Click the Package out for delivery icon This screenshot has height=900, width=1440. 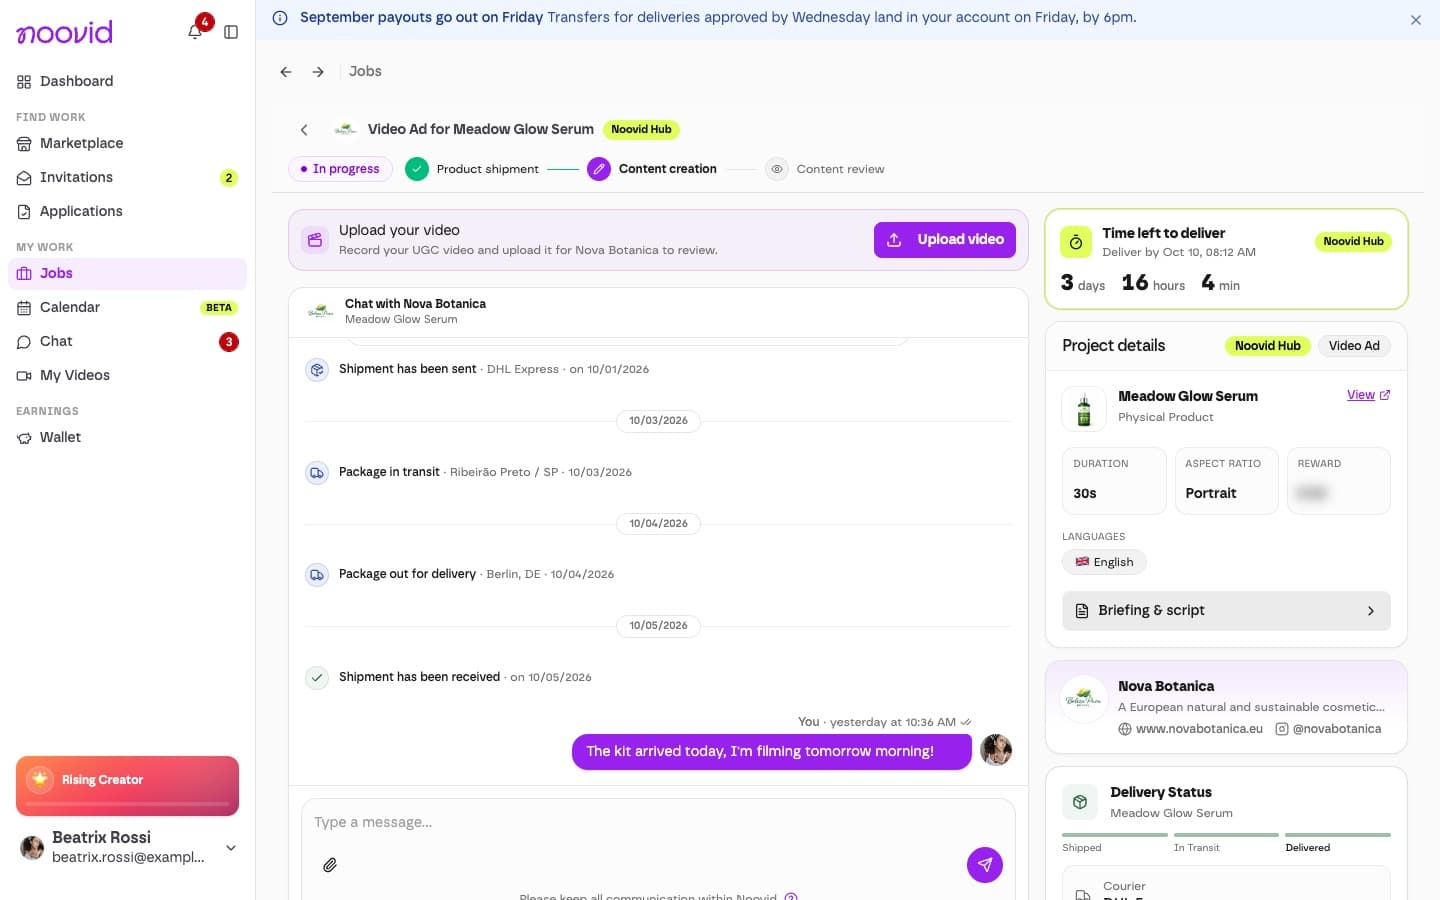pyautogui.click(x=317, y=575)
